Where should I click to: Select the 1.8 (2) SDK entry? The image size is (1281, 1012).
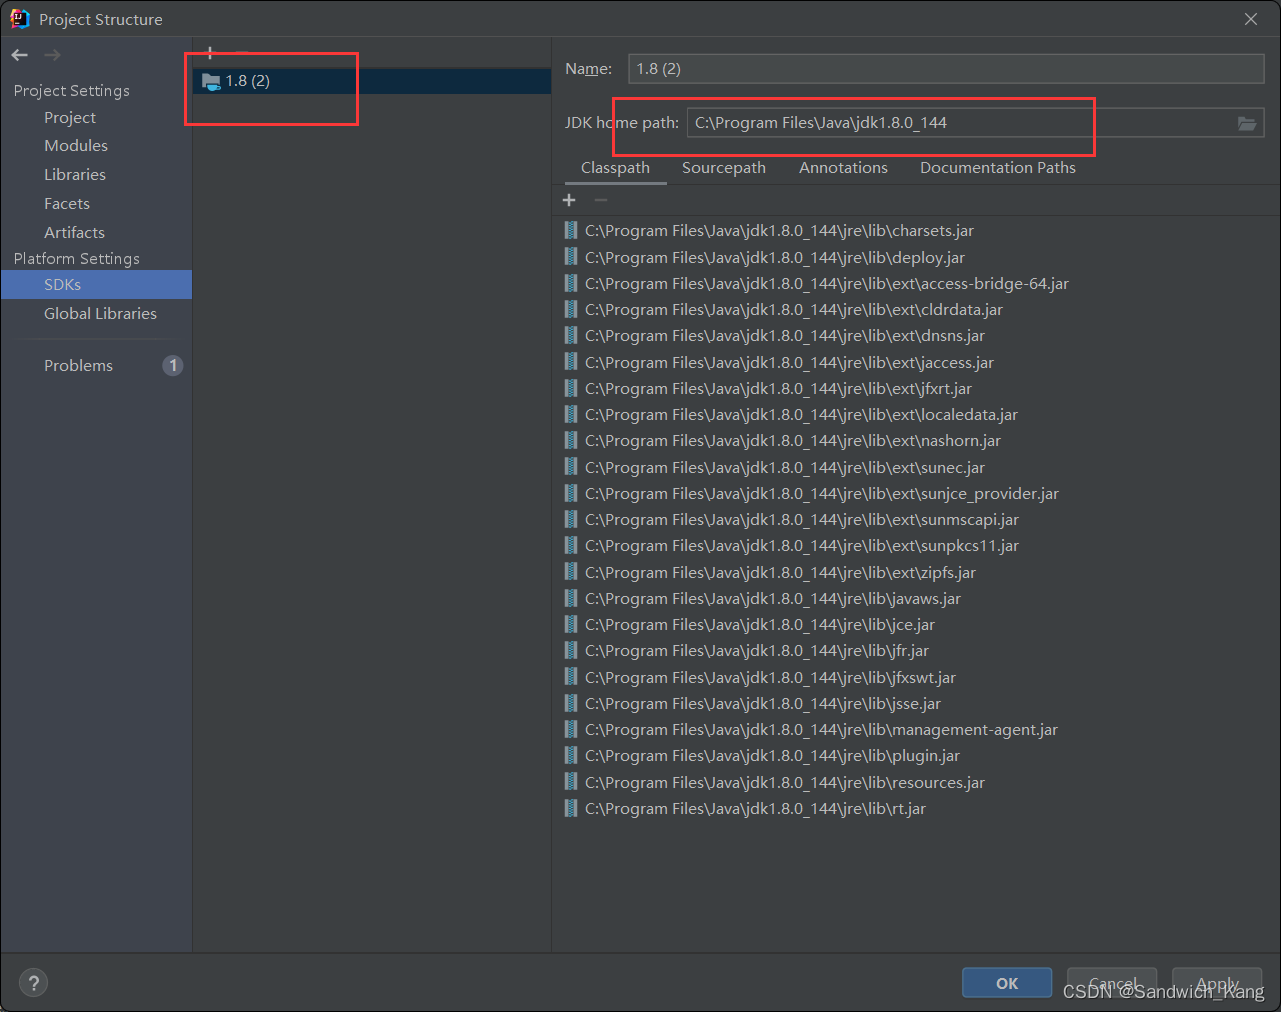click(372, 81)
